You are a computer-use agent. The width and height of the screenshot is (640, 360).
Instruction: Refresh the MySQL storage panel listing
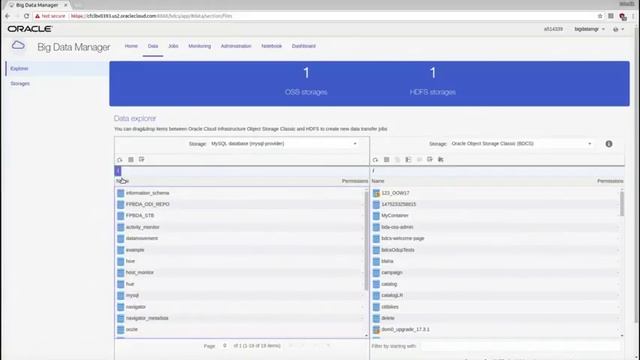click(120, 160)
